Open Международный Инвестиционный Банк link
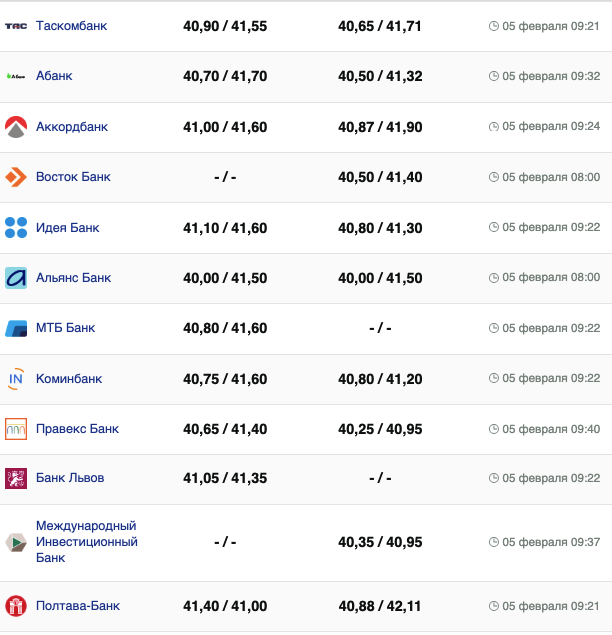Viewport: 612px width, 635px height. coord(86,542)
